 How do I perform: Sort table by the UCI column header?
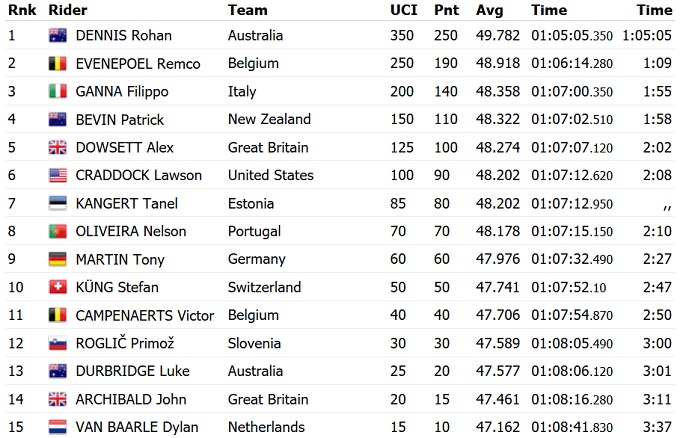[x=403, y=10]
